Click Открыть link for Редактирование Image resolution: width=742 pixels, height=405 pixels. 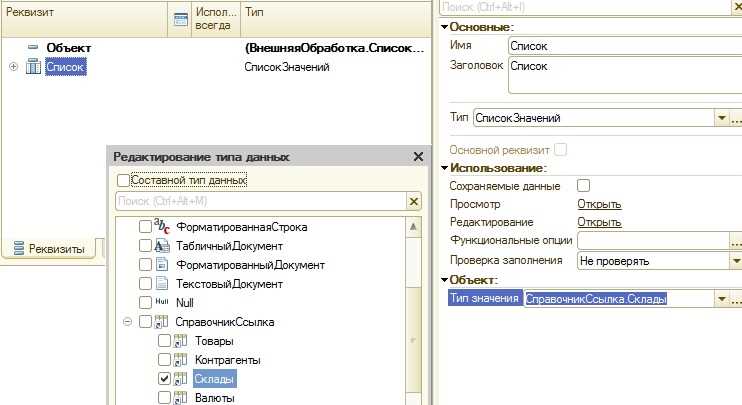pos(599,222)
